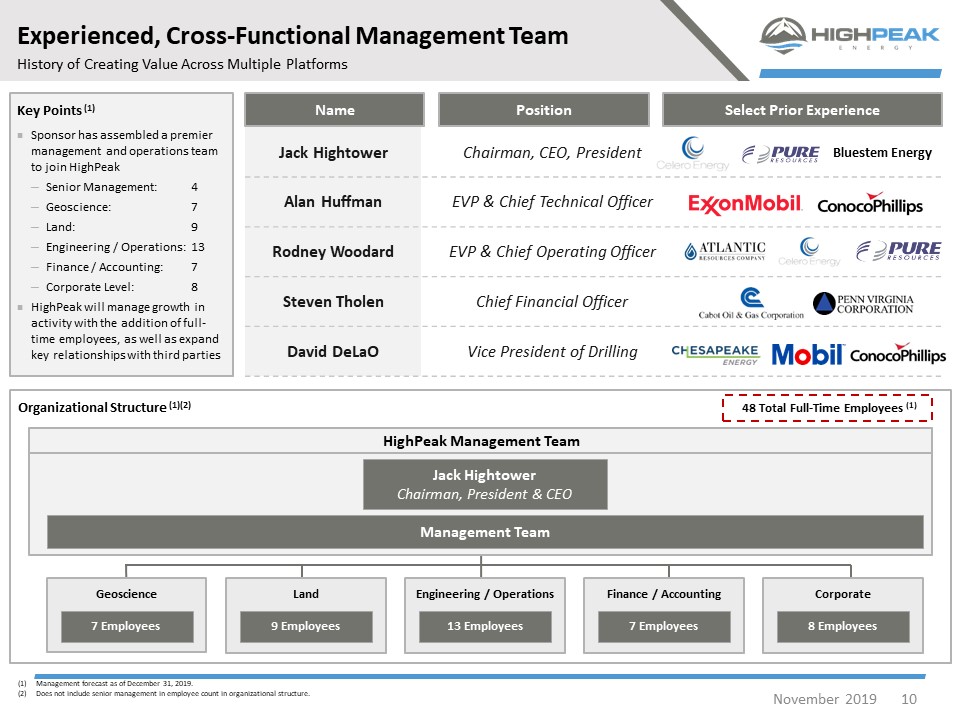960x720 pixels.
Task: Click Celero Energy logo in Rodney Woodard's row
Action: 809,252
